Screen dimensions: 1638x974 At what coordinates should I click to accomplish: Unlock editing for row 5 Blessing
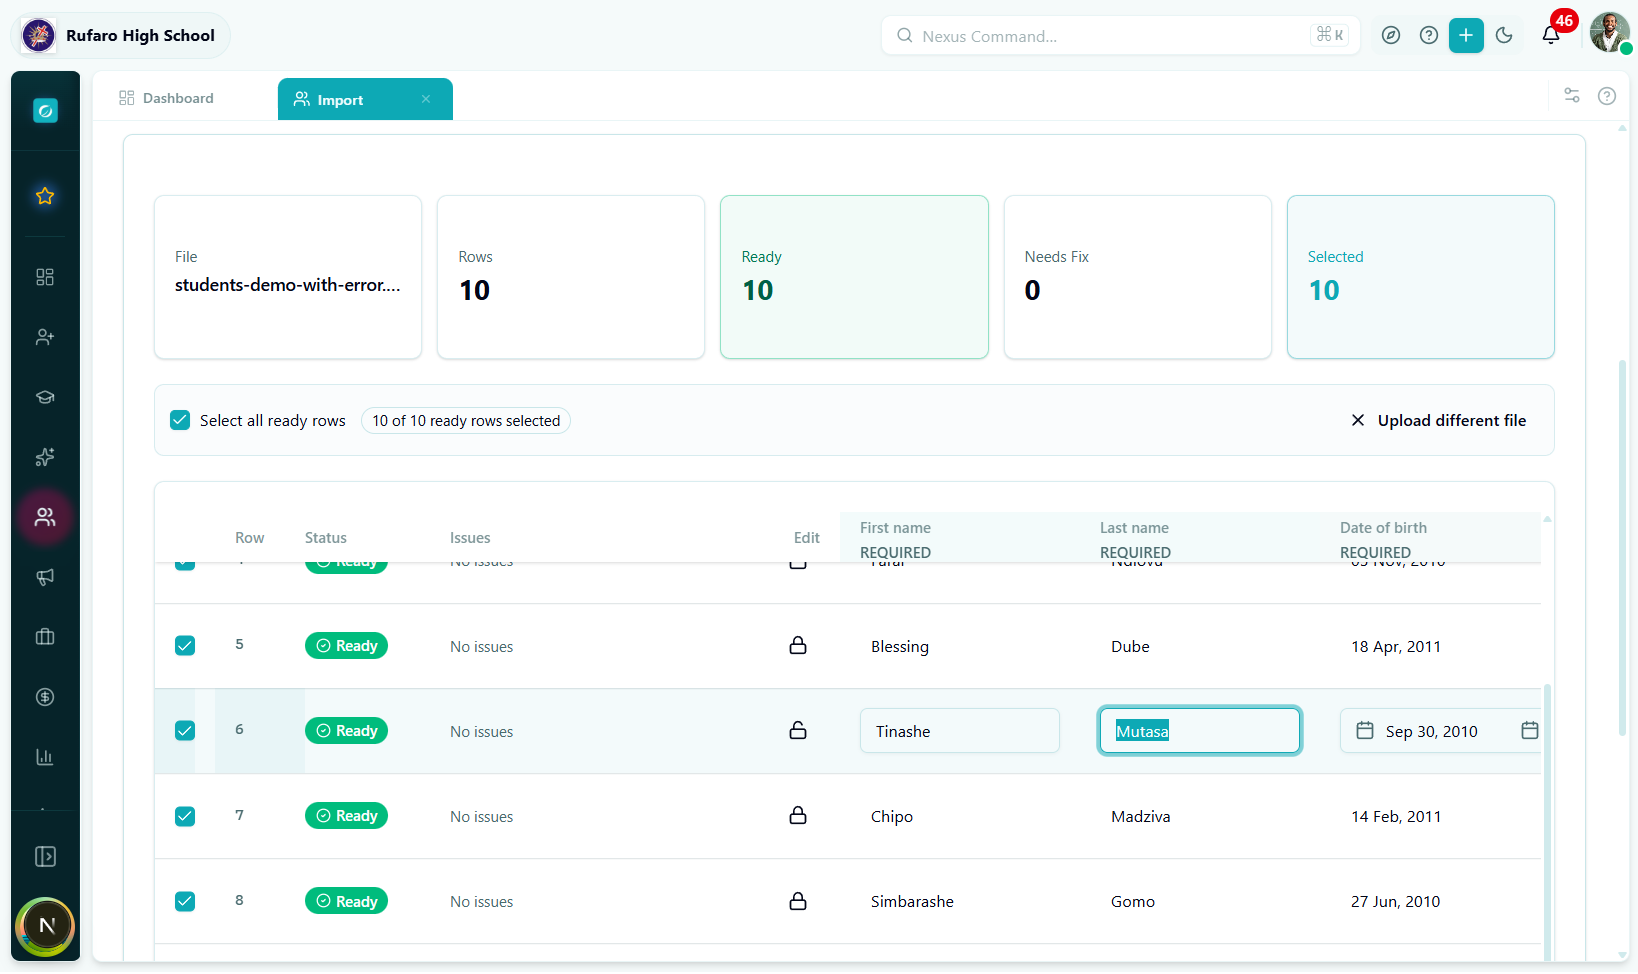point(798,645)
